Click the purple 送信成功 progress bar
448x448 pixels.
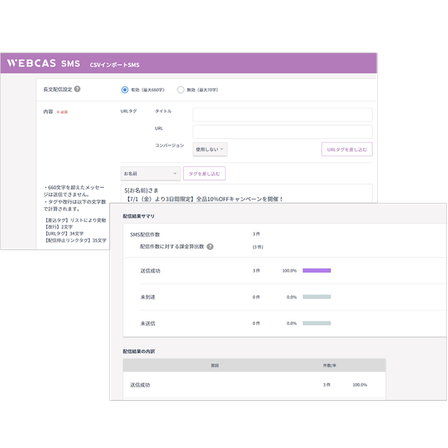(317, 270)
